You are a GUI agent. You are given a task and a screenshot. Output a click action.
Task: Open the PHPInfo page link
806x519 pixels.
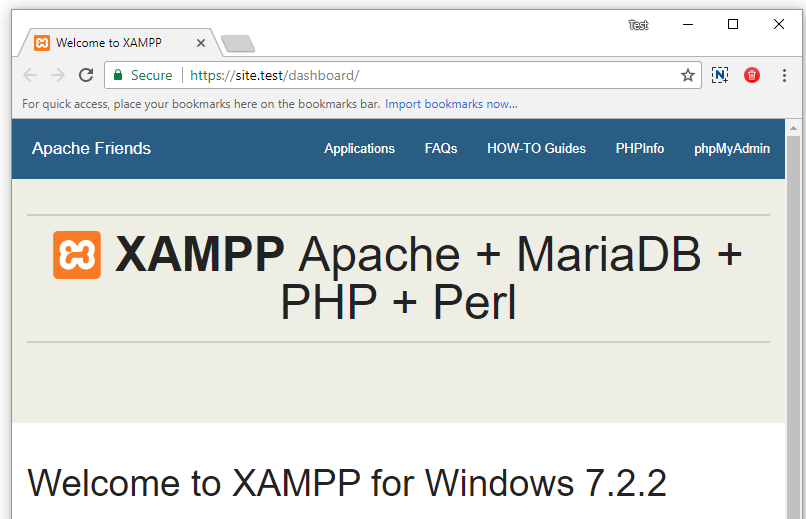click(639, 149)
